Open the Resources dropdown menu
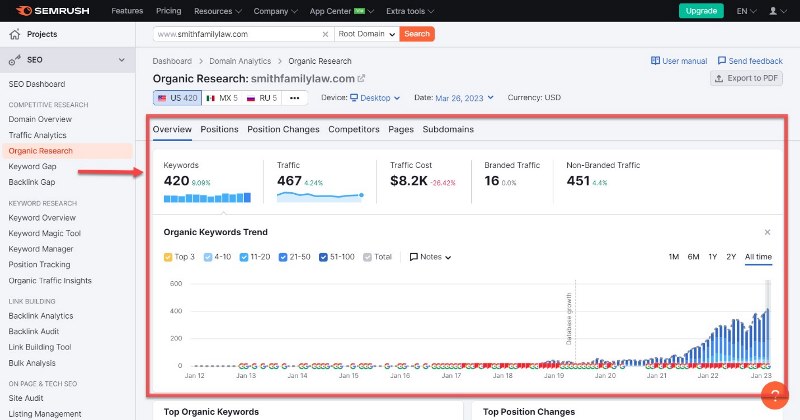Viewport: 800px width, 420px height. (x=218, y=11)
